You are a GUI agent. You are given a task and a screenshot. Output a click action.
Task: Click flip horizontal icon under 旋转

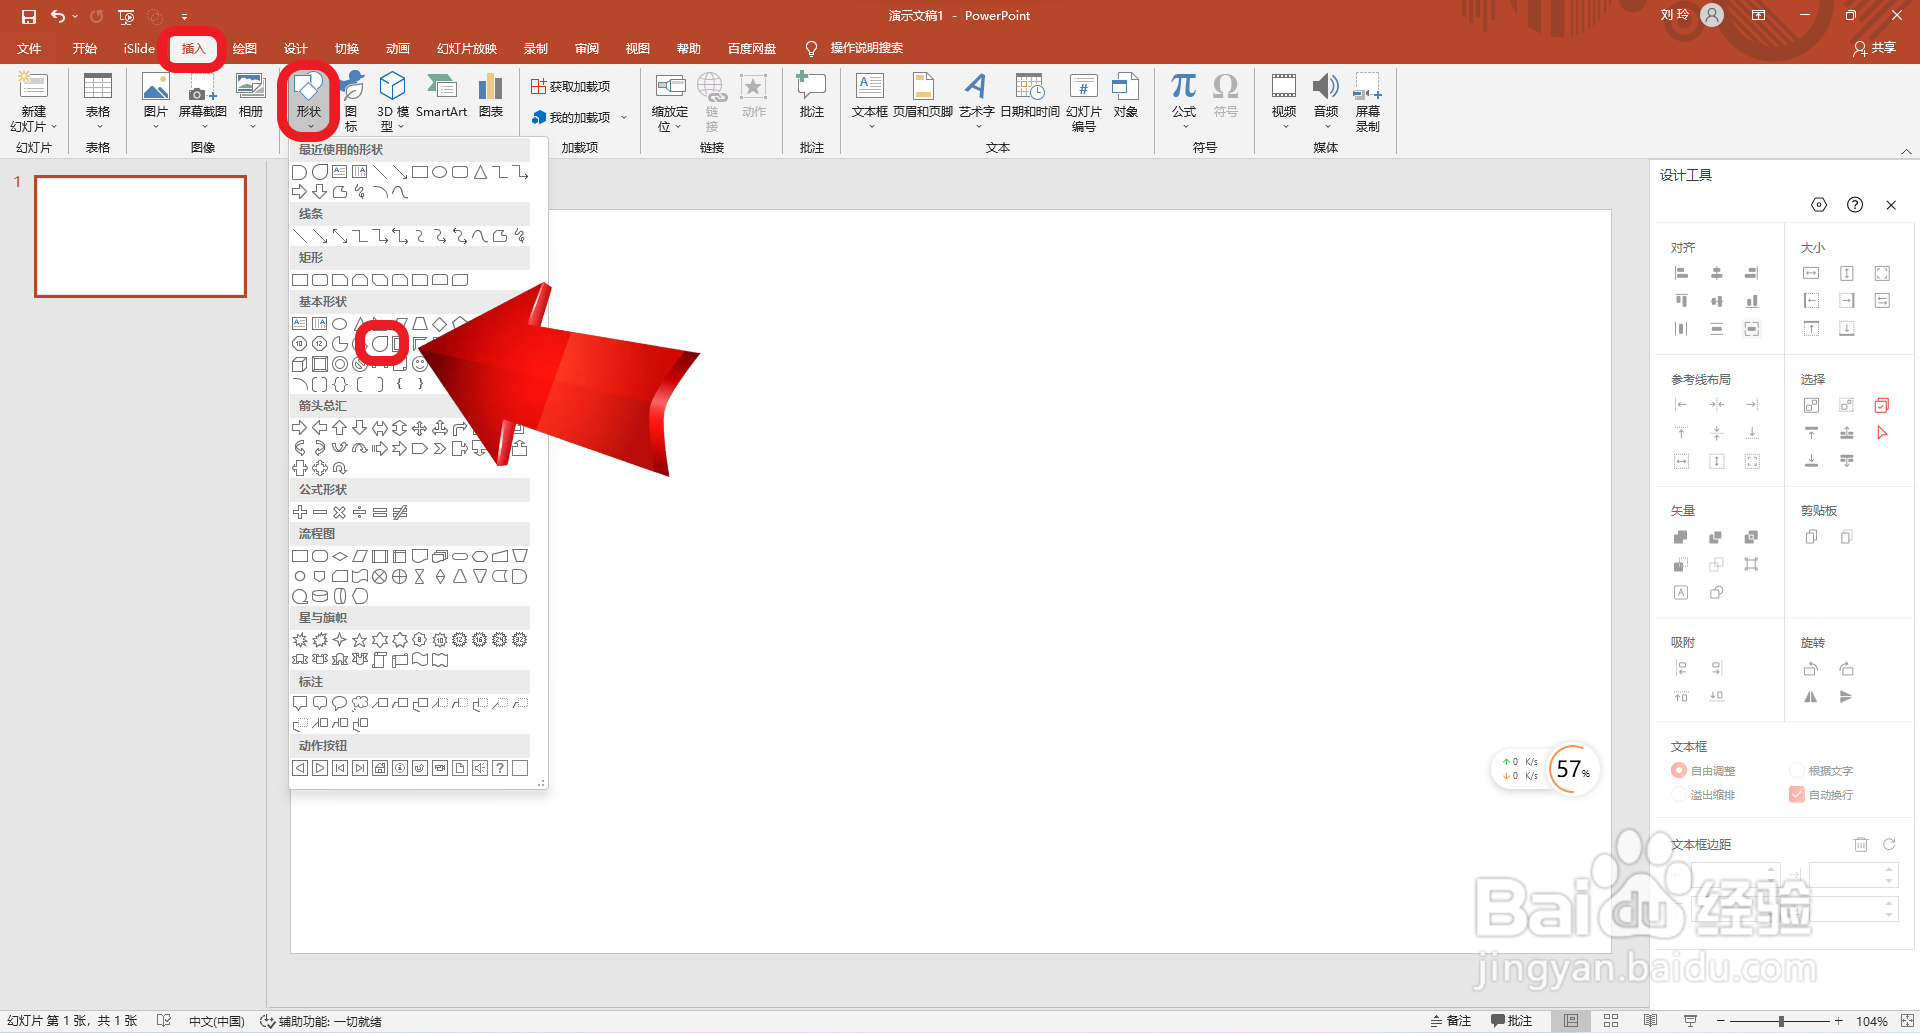(1811, 697)
